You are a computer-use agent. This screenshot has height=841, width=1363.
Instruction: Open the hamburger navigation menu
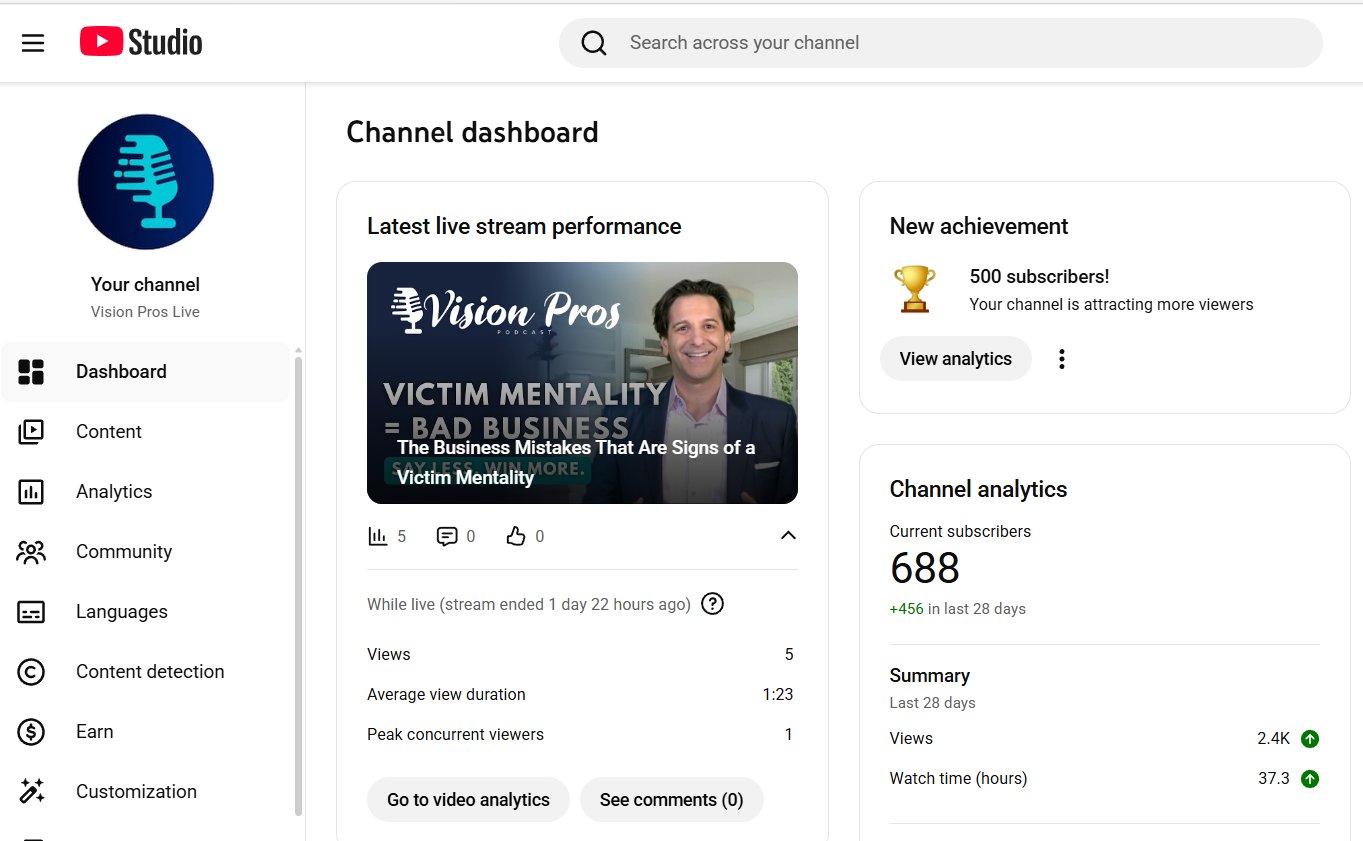pyautogui.click(x=33, y=43)
